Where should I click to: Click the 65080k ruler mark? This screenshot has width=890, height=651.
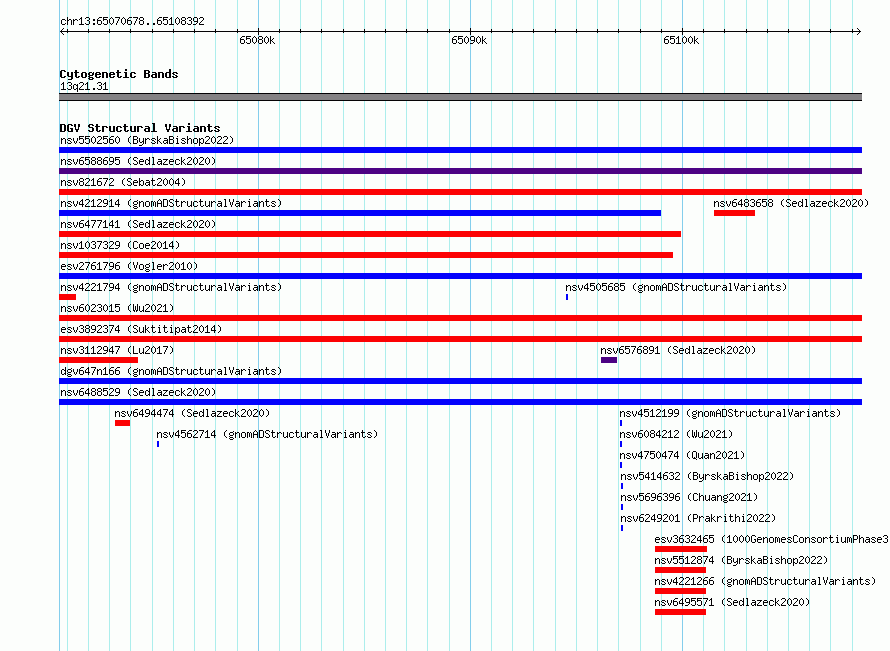[x=257, y=40]
